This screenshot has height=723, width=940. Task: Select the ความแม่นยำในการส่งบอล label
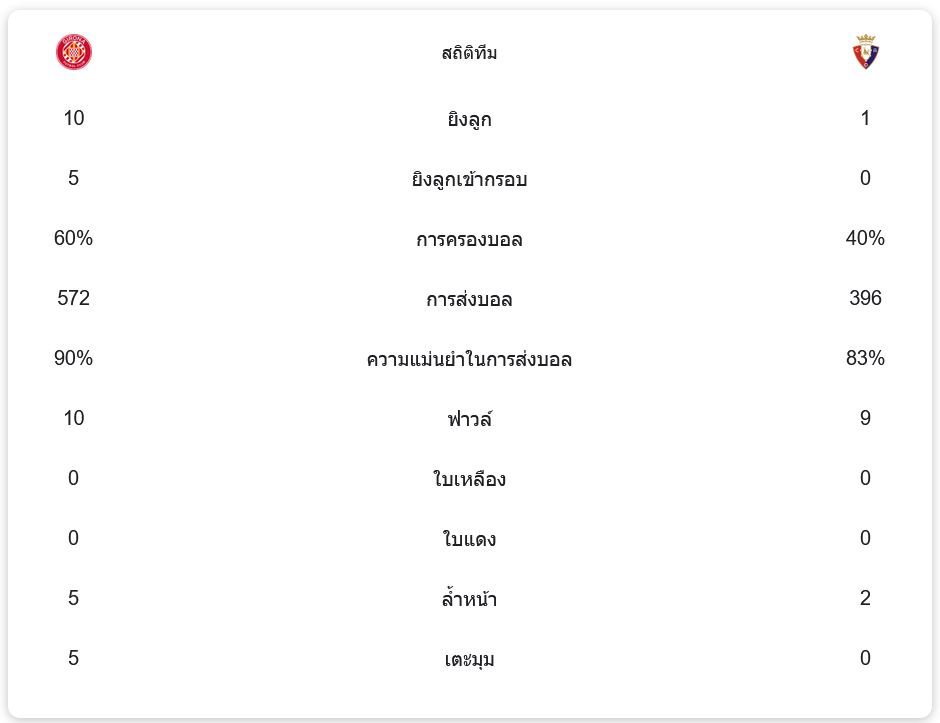point(469,360)
